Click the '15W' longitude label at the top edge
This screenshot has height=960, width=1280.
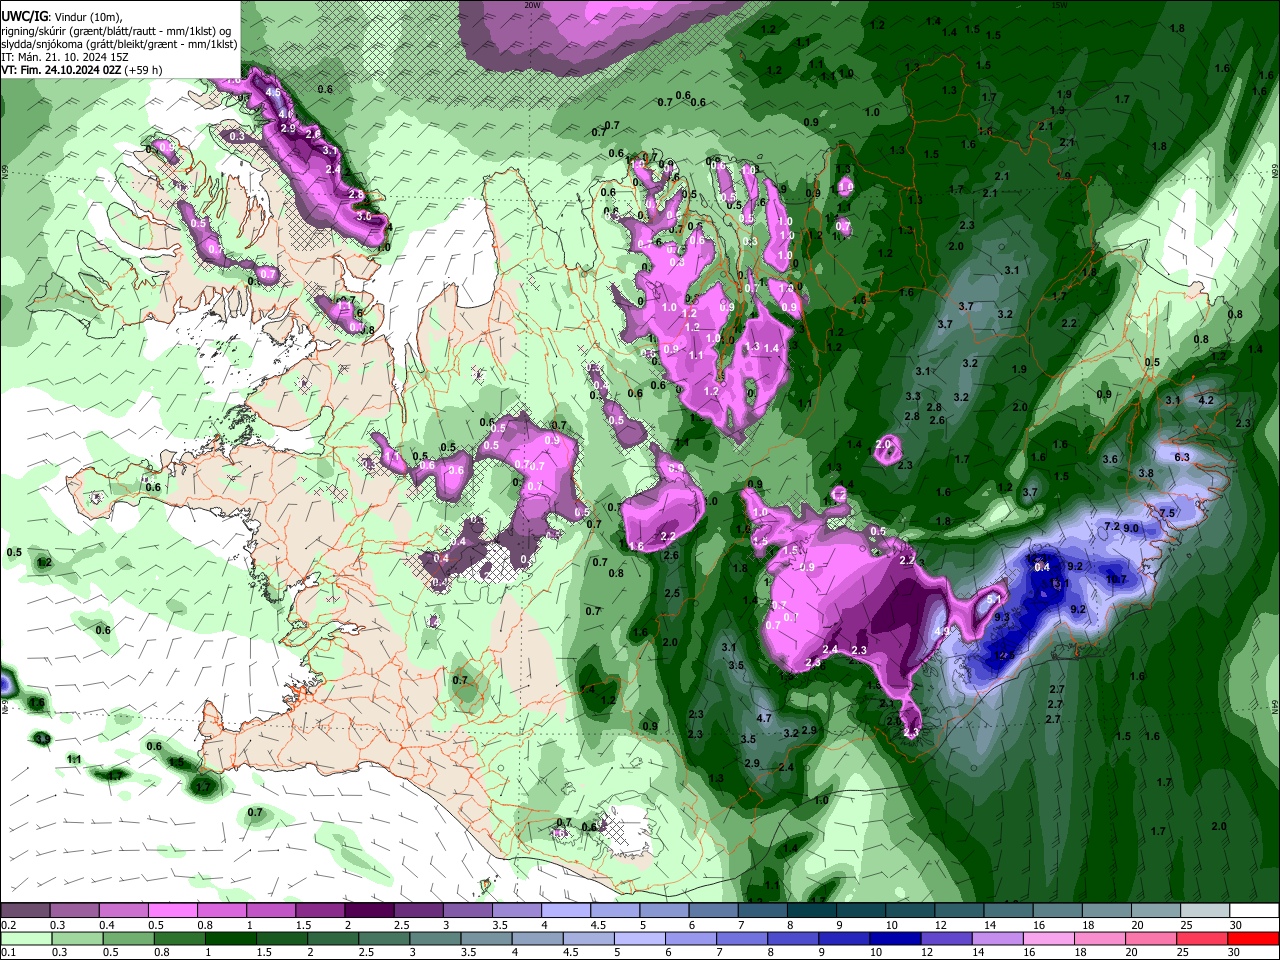[x=1060, y=5]
